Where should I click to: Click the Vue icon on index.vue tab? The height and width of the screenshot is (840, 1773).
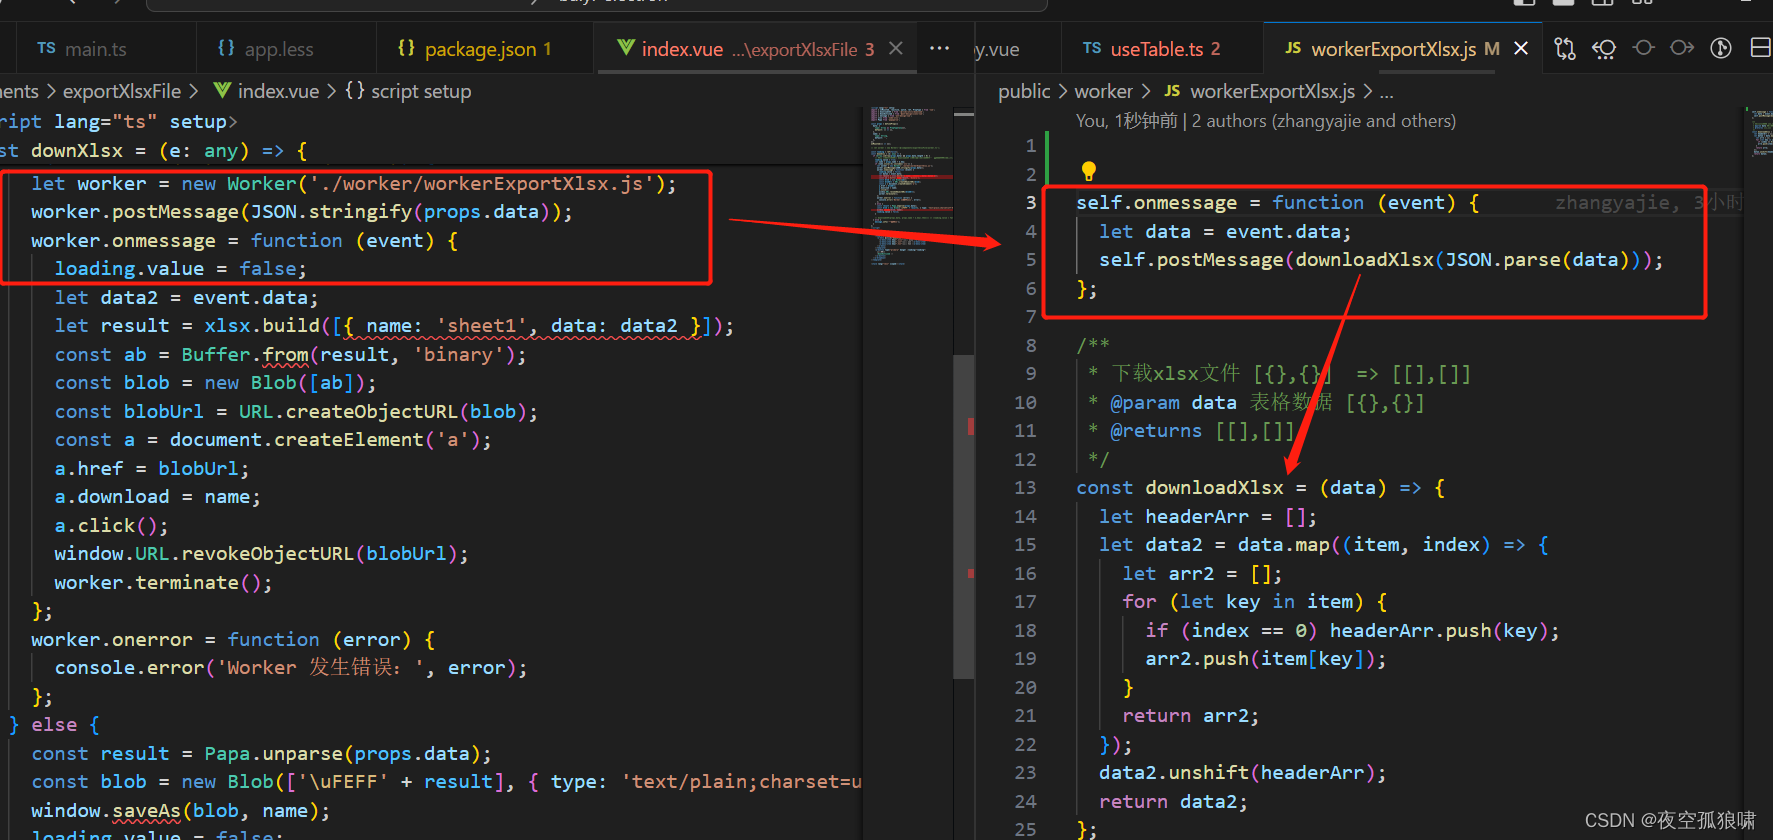626,48
